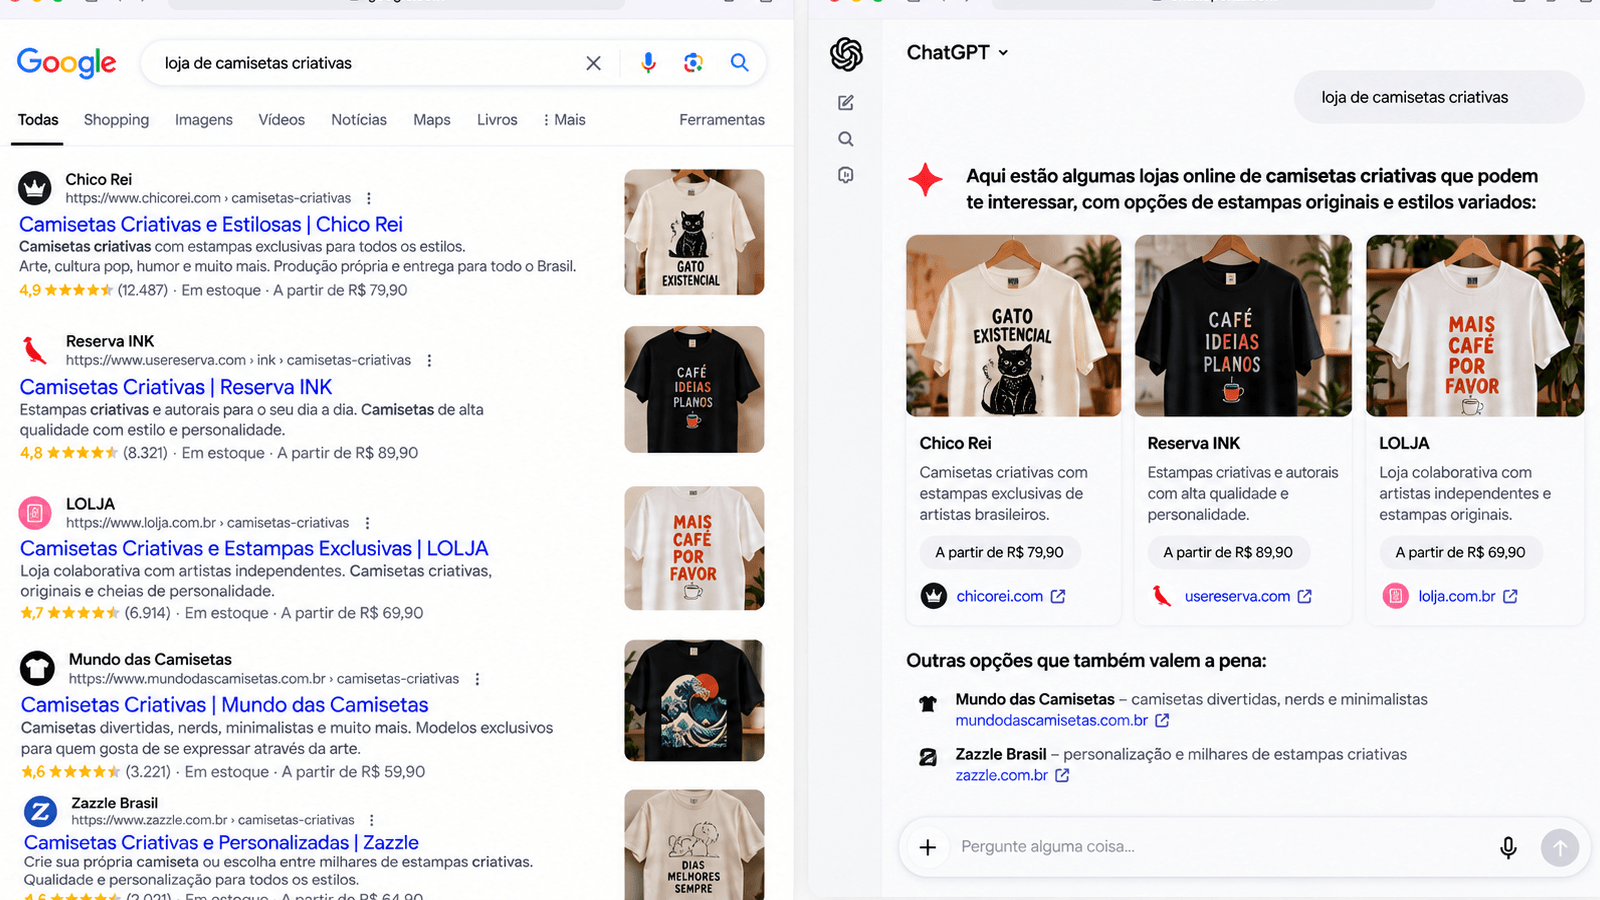Open Camisetas Criativas e Estampas Exclusivas LOLJA link
Image resolution: width=1600 pixels, height=900 pixels.
click(x=254, y=548)
